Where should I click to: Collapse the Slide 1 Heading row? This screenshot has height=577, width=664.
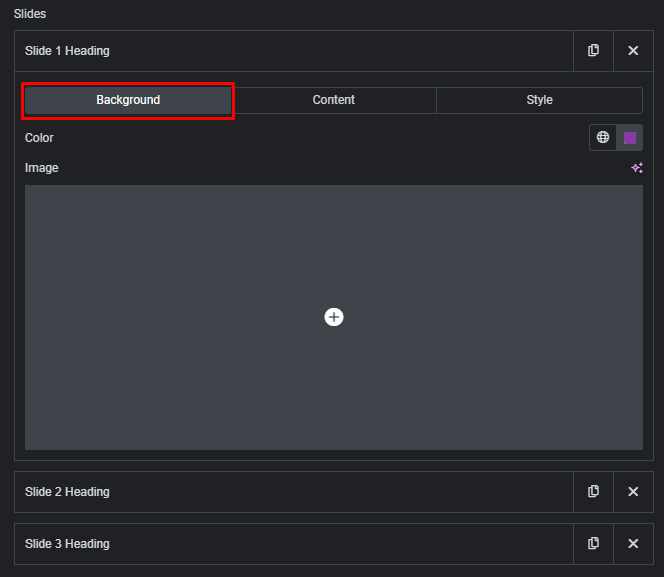[x=294, y=51]
